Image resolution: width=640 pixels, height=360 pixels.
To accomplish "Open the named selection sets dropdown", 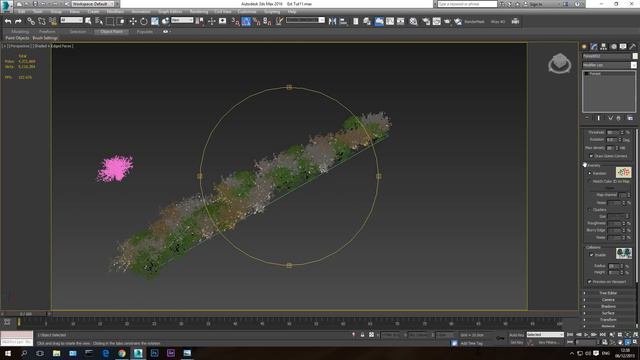I will click(305, 20).
